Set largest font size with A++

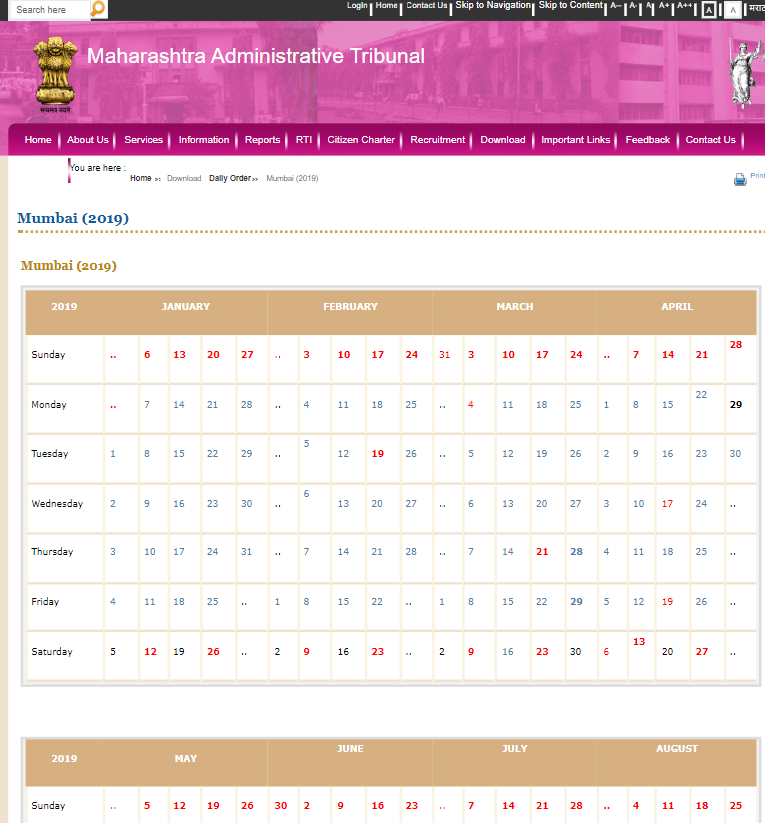684,6
